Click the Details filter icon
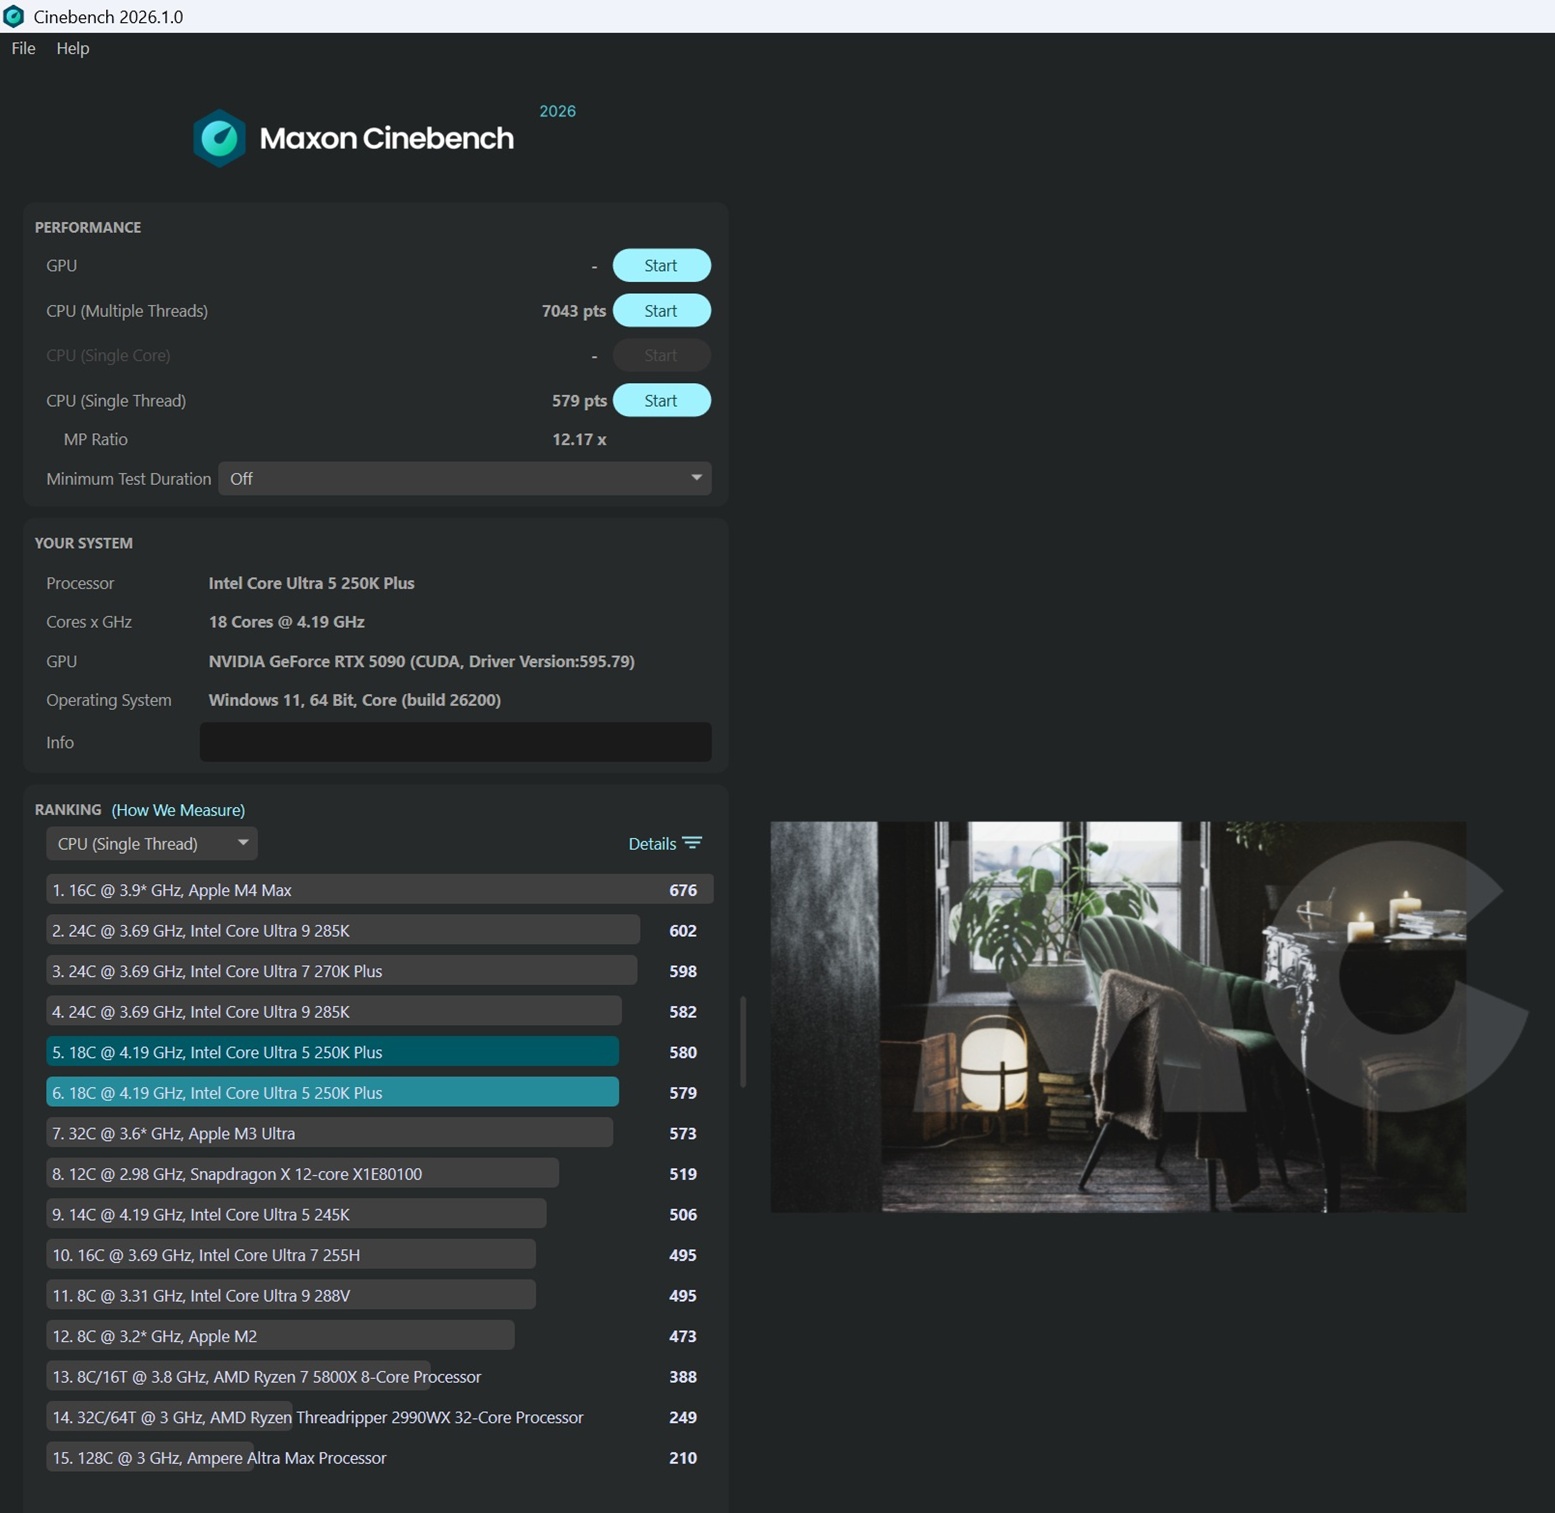 pyautogui.click(x=692, y=843)
